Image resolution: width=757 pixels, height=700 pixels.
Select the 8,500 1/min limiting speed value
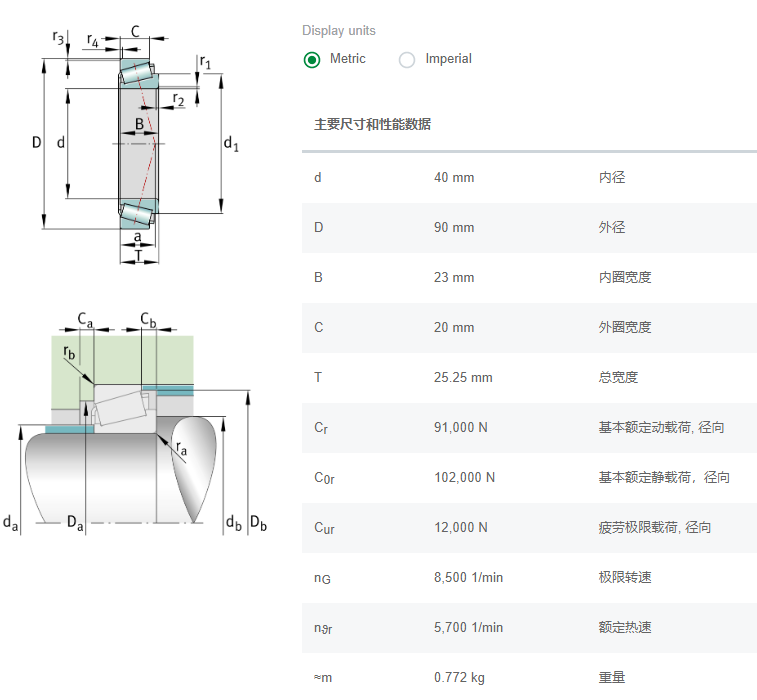coord(468,578)
